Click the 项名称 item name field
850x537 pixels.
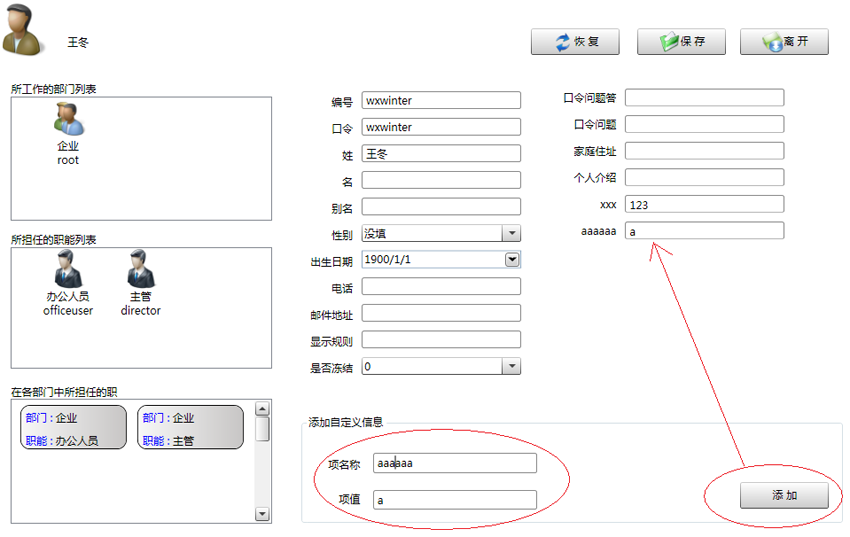coord(455,463)
